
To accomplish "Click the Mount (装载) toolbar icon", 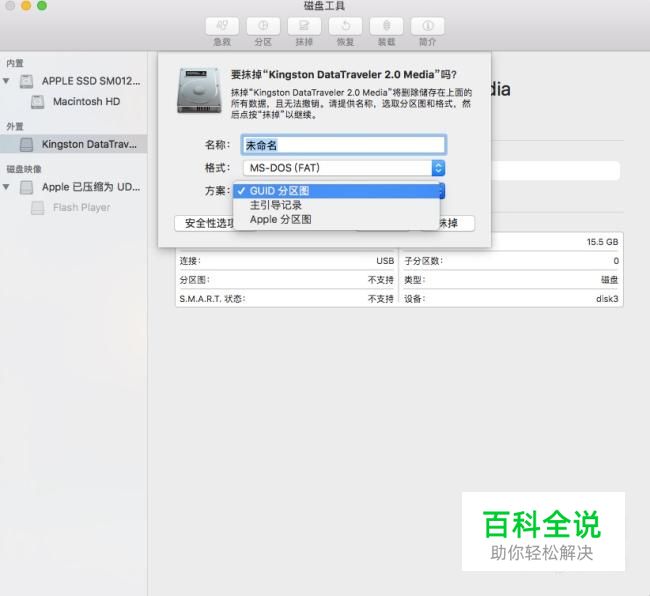I will (386, 27).
